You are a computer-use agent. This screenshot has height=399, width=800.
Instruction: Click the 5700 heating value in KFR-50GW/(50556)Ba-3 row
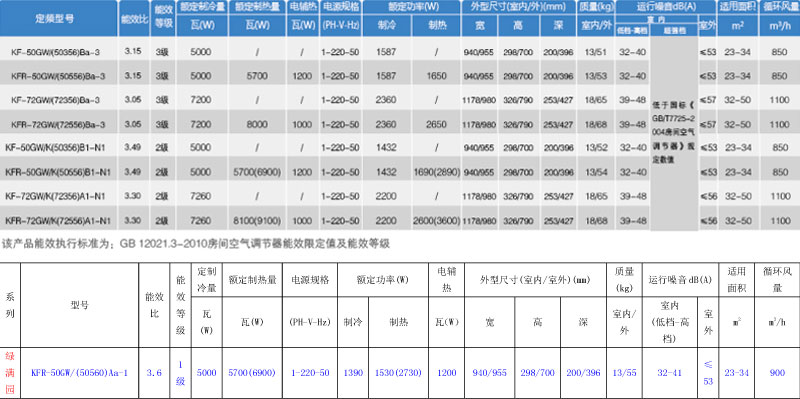point(257,76)
